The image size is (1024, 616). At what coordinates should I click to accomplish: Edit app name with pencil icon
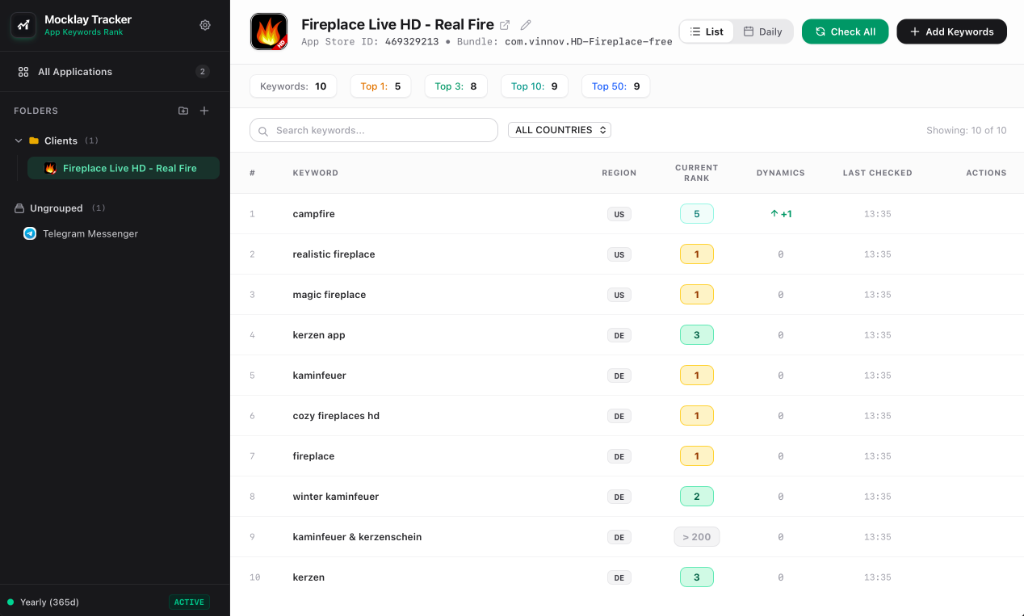coord(526,25)
